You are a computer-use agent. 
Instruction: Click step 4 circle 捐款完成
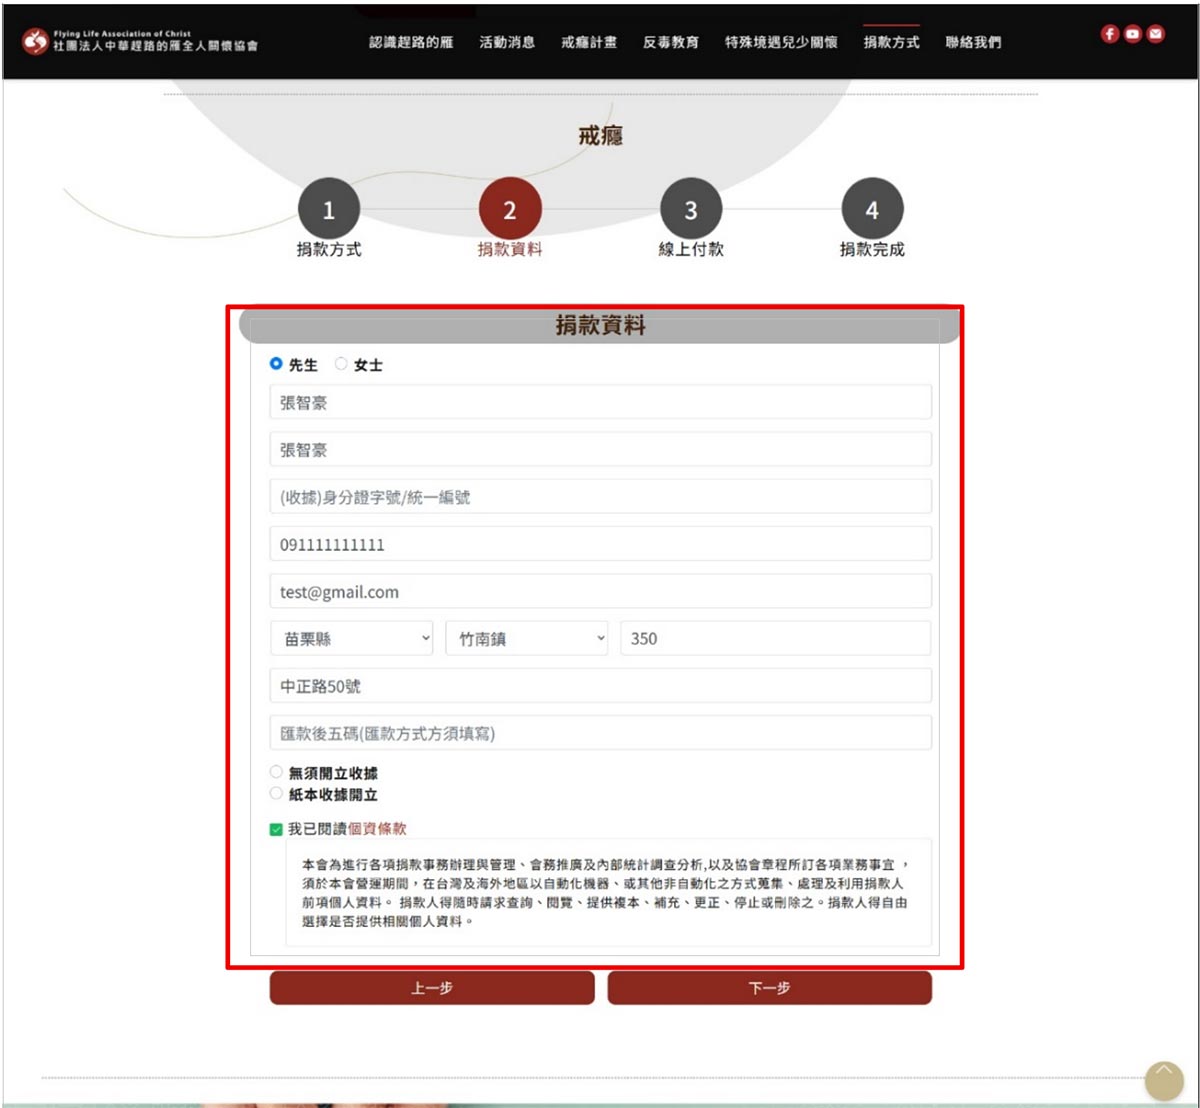[872, 210]
